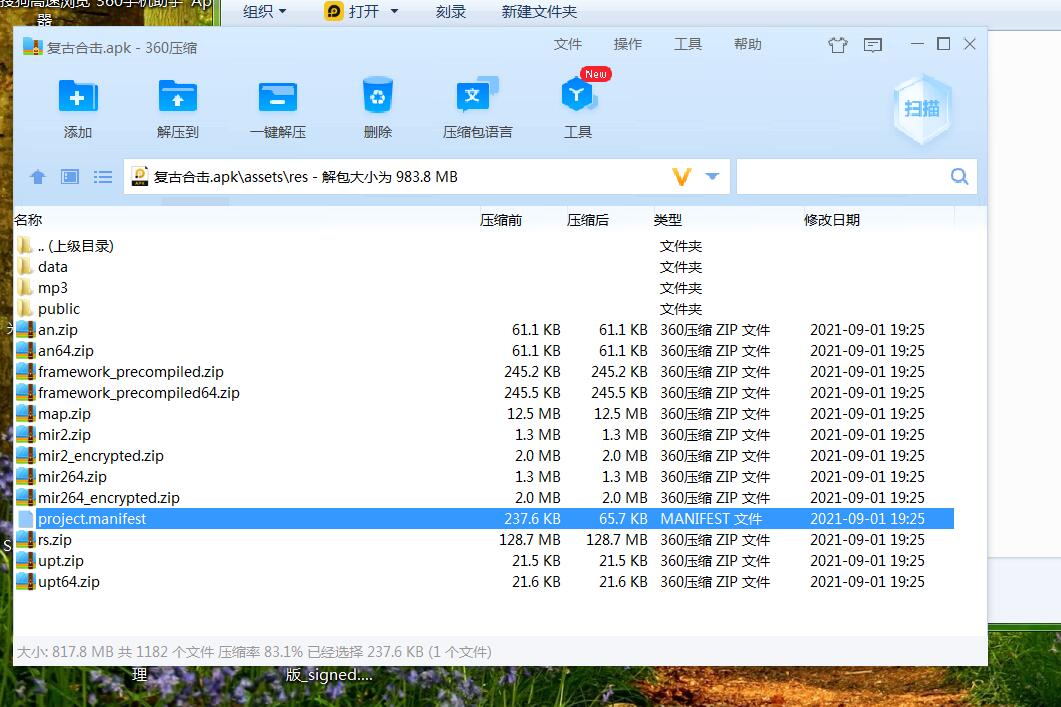Open the 工具 toolbox icon with New badge

(x=577, y=98)
